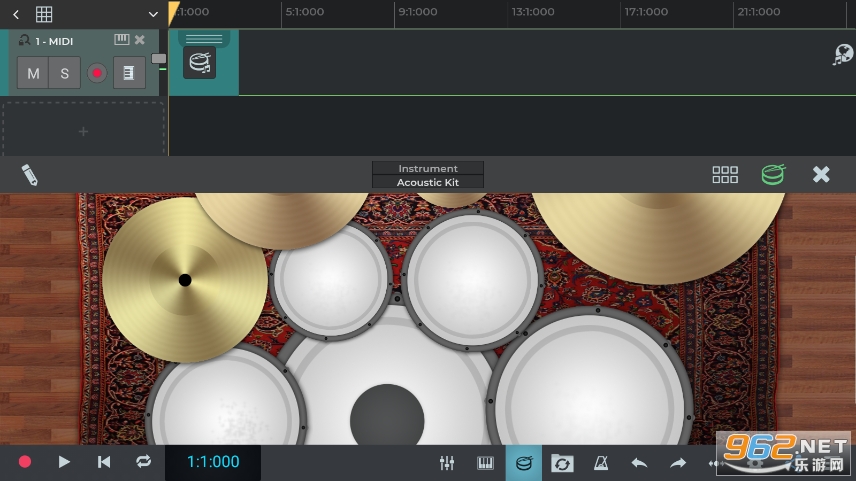Close the drum instrument panel
856x481 pixels.
point(821,175)
